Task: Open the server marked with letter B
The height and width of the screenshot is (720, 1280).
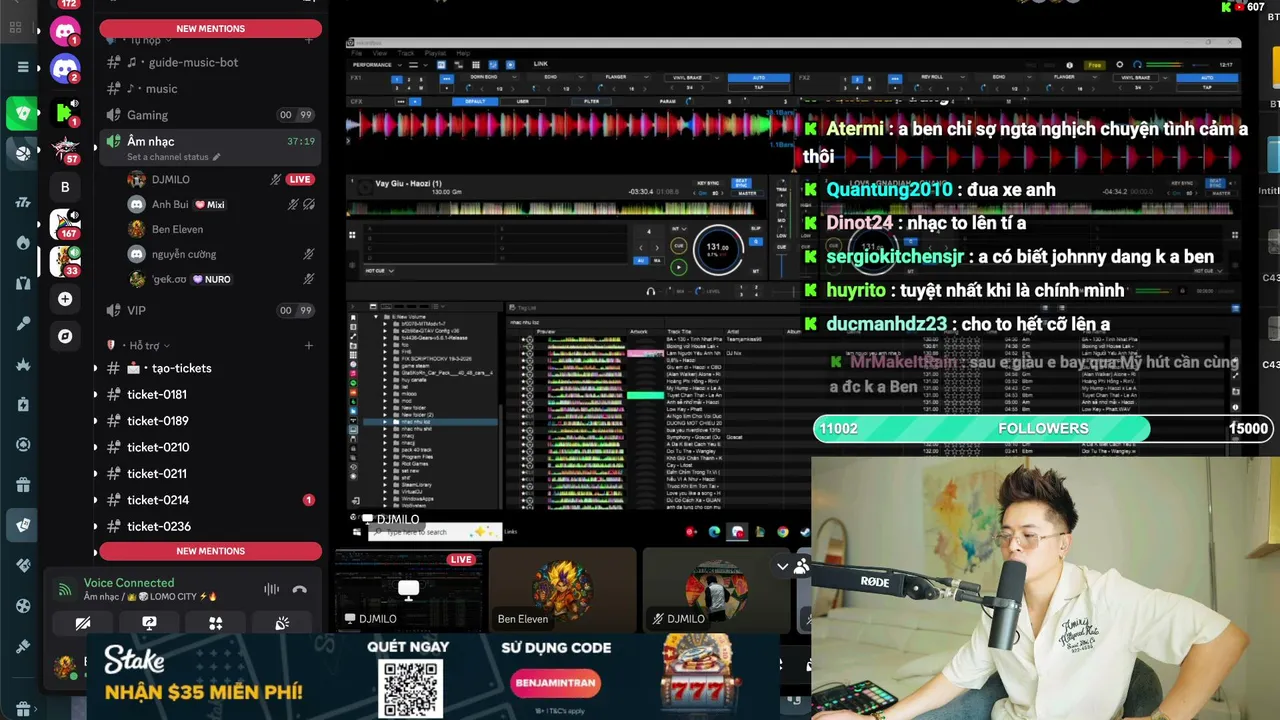Action: 65,187
